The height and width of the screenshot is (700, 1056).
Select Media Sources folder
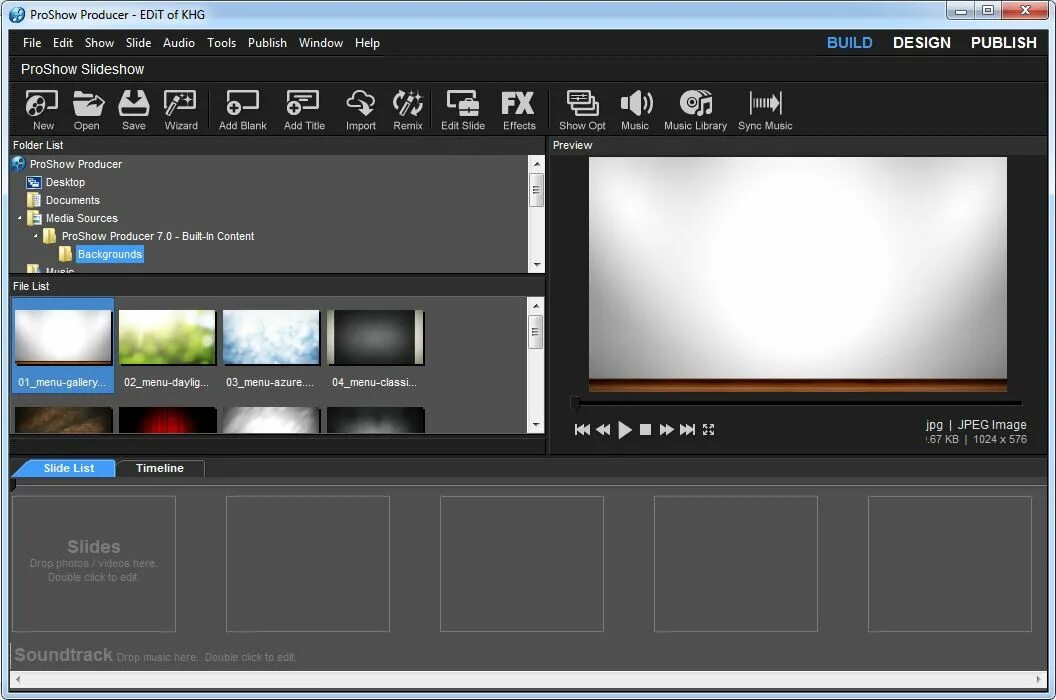point(81,218)
